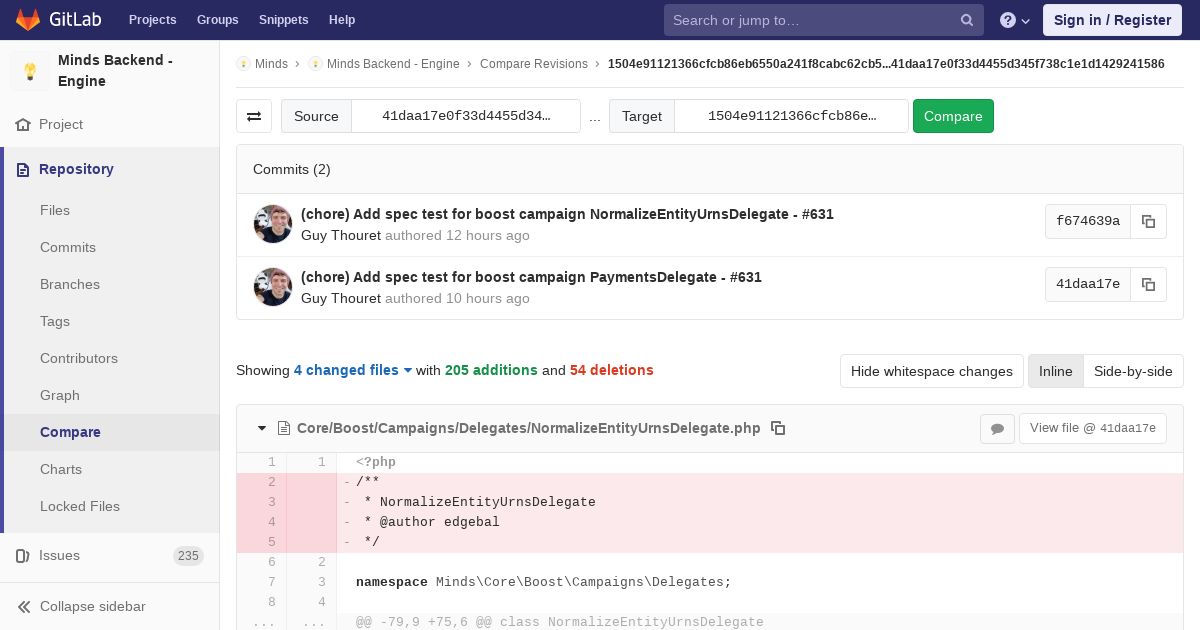Viewport: 1200px width, 630px height.
Task: Collapse the NormalizeEntityUrnsDelegate.php diff
Action: (262, 428)
